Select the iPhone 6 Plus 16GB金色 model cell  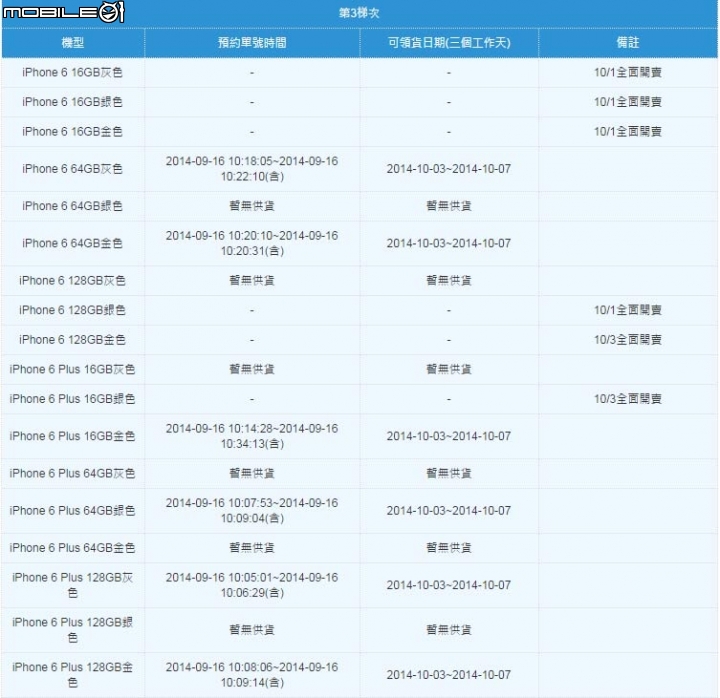click(x=73, y=436)
